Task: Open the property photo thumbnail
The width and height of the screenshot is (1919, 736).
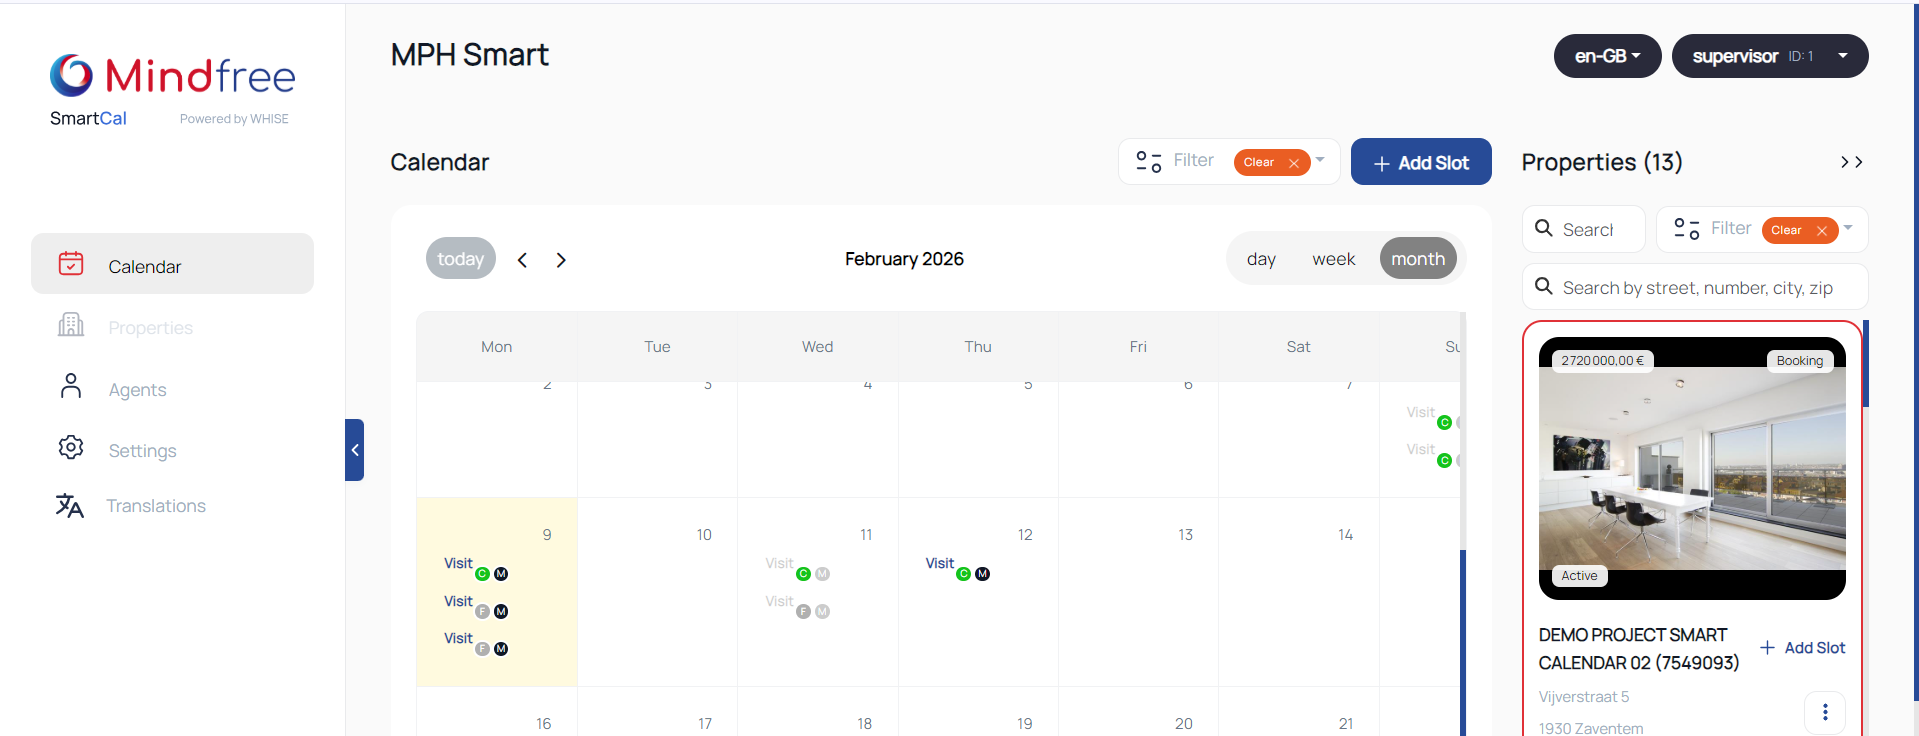Action: coord(1692,468)
